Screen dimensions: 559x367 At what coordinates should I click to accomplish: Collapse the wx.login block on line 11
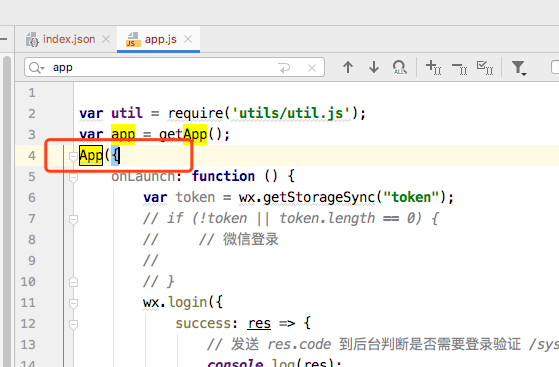pyautogui.click(x=73, y=303)
